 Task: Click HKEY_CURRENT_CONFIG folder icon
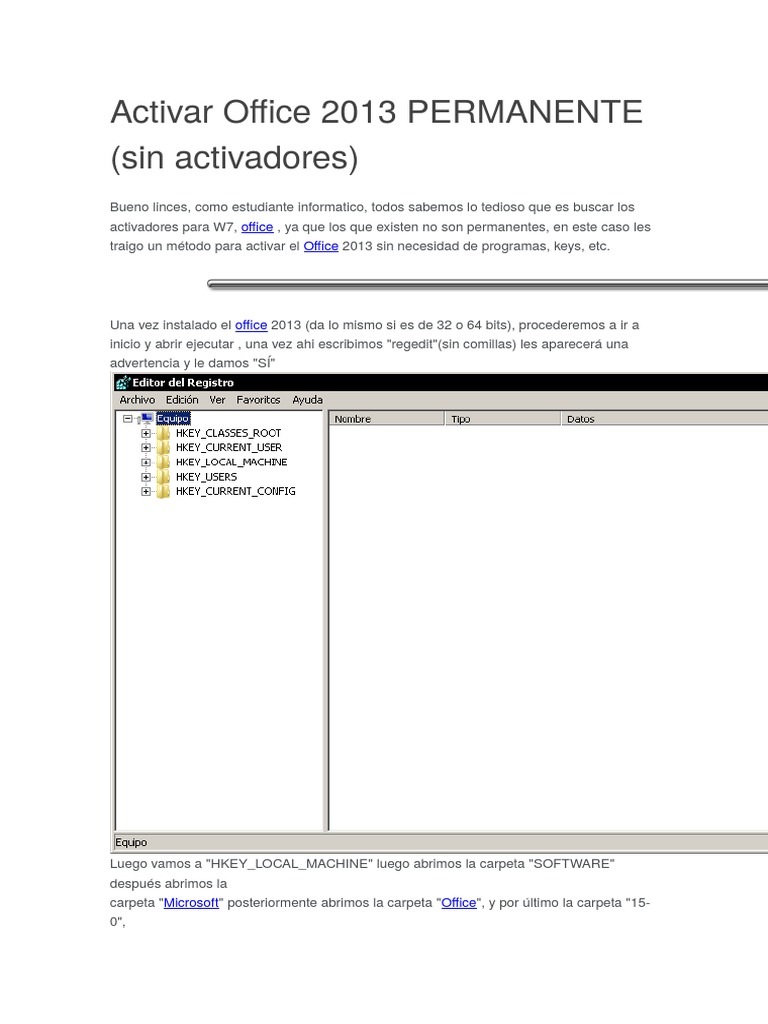click(163, 491)
